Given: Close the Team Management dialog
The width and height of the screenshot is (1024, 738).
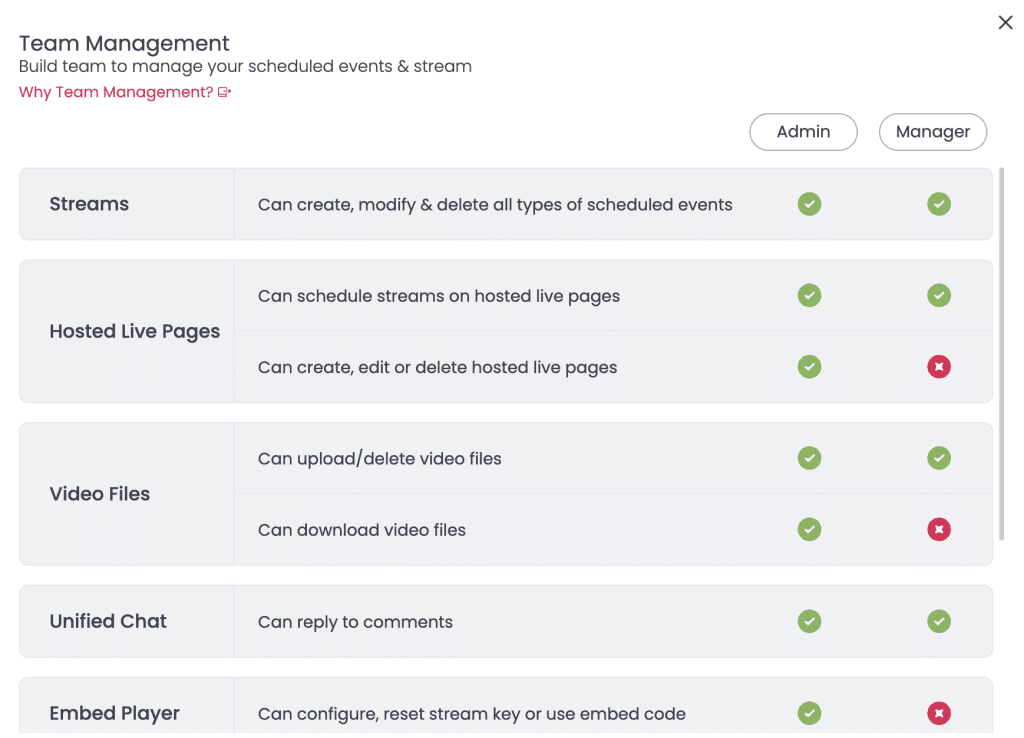Looking at the screenshot, I should point(1005,23).
